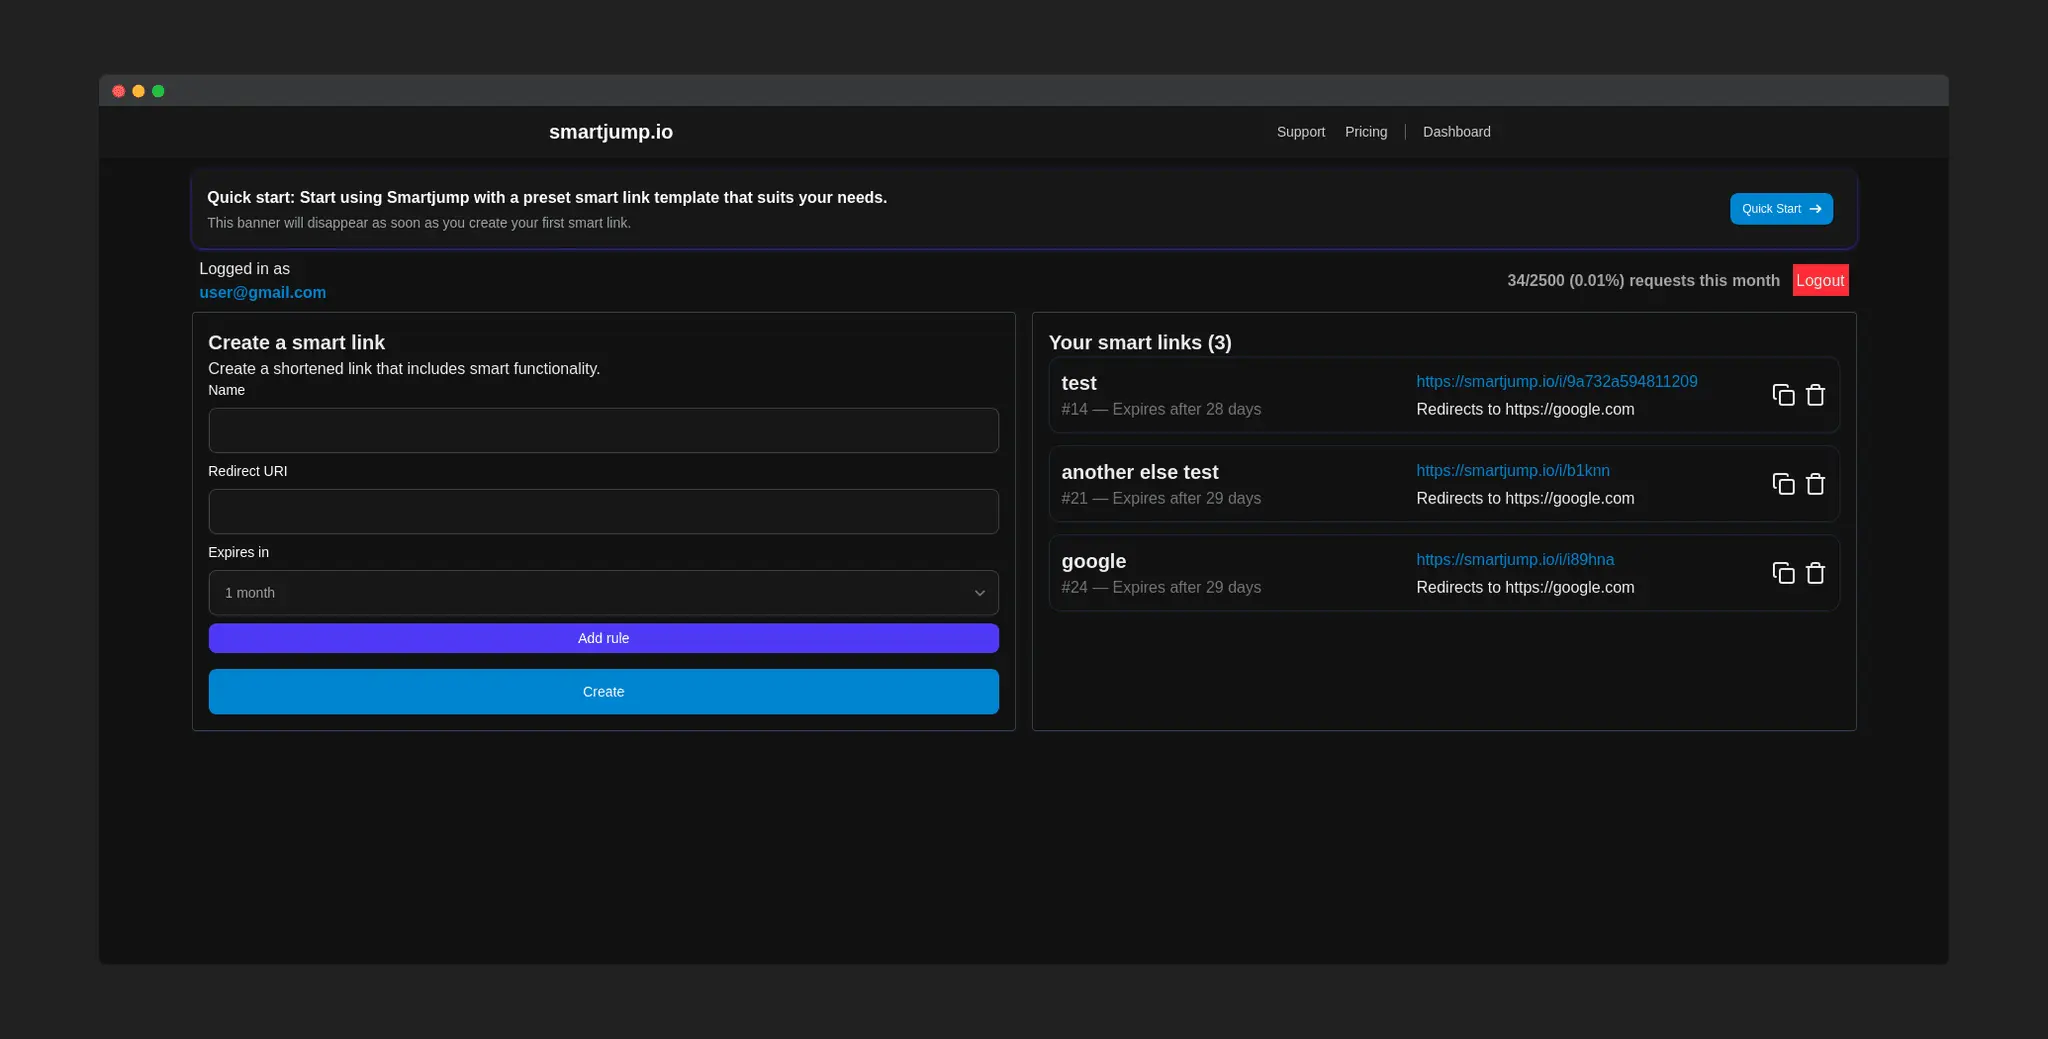Copy the 'google' smart link
The height and width of the screenshot is (1039, 2048).
click(1783, 573)
